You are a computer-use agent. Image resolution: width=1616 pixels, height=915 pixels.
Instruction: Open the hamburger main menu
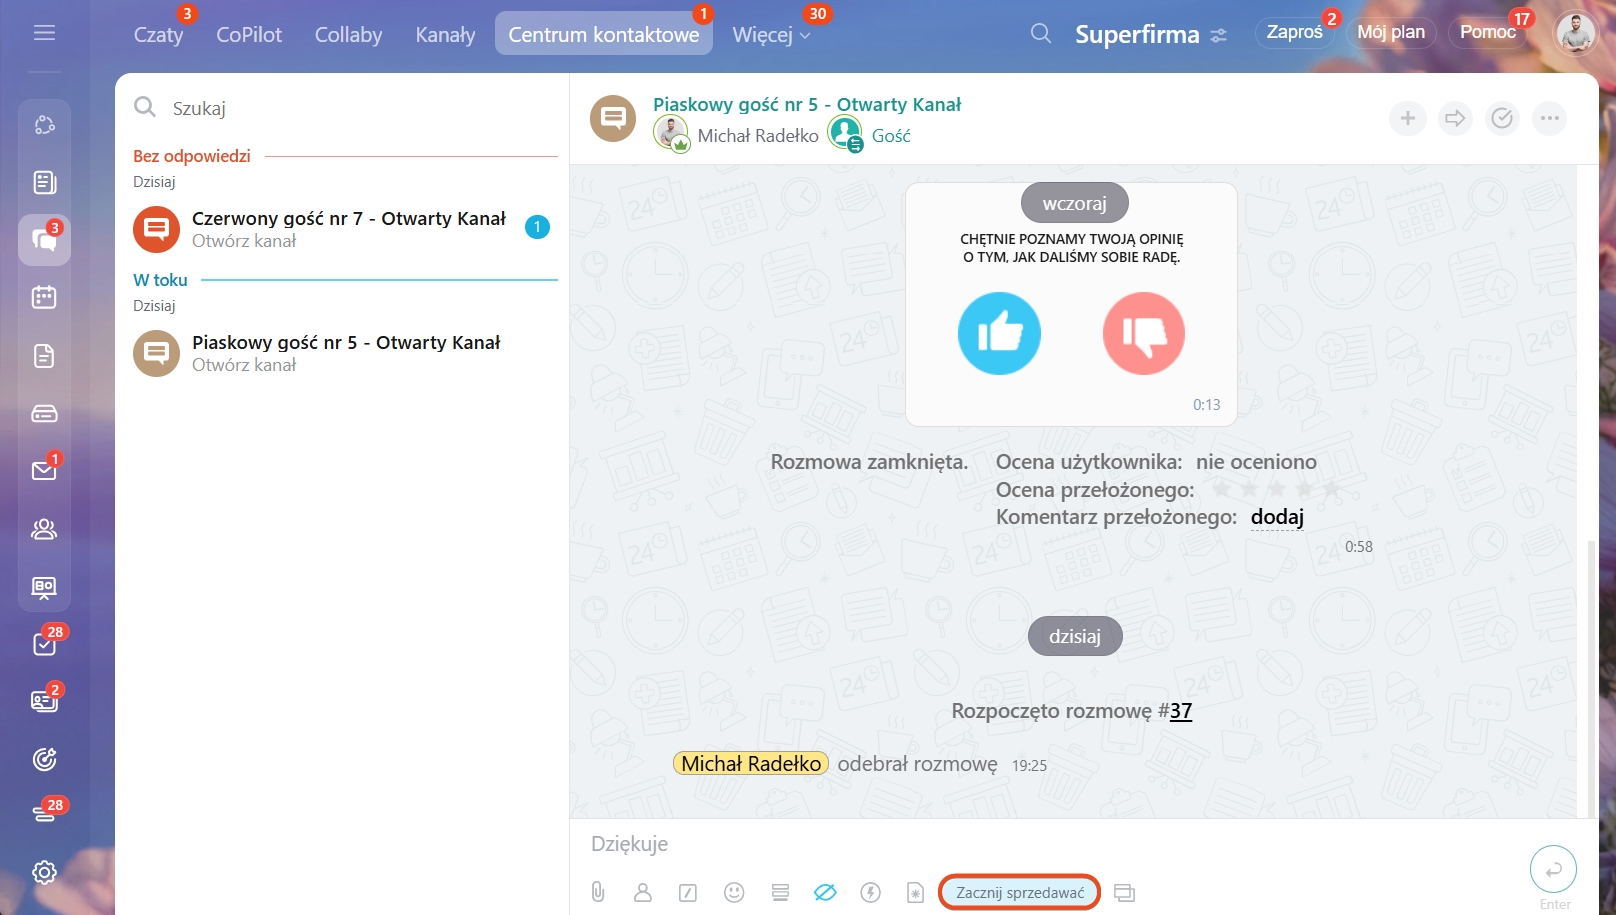[x=44, y=33]
